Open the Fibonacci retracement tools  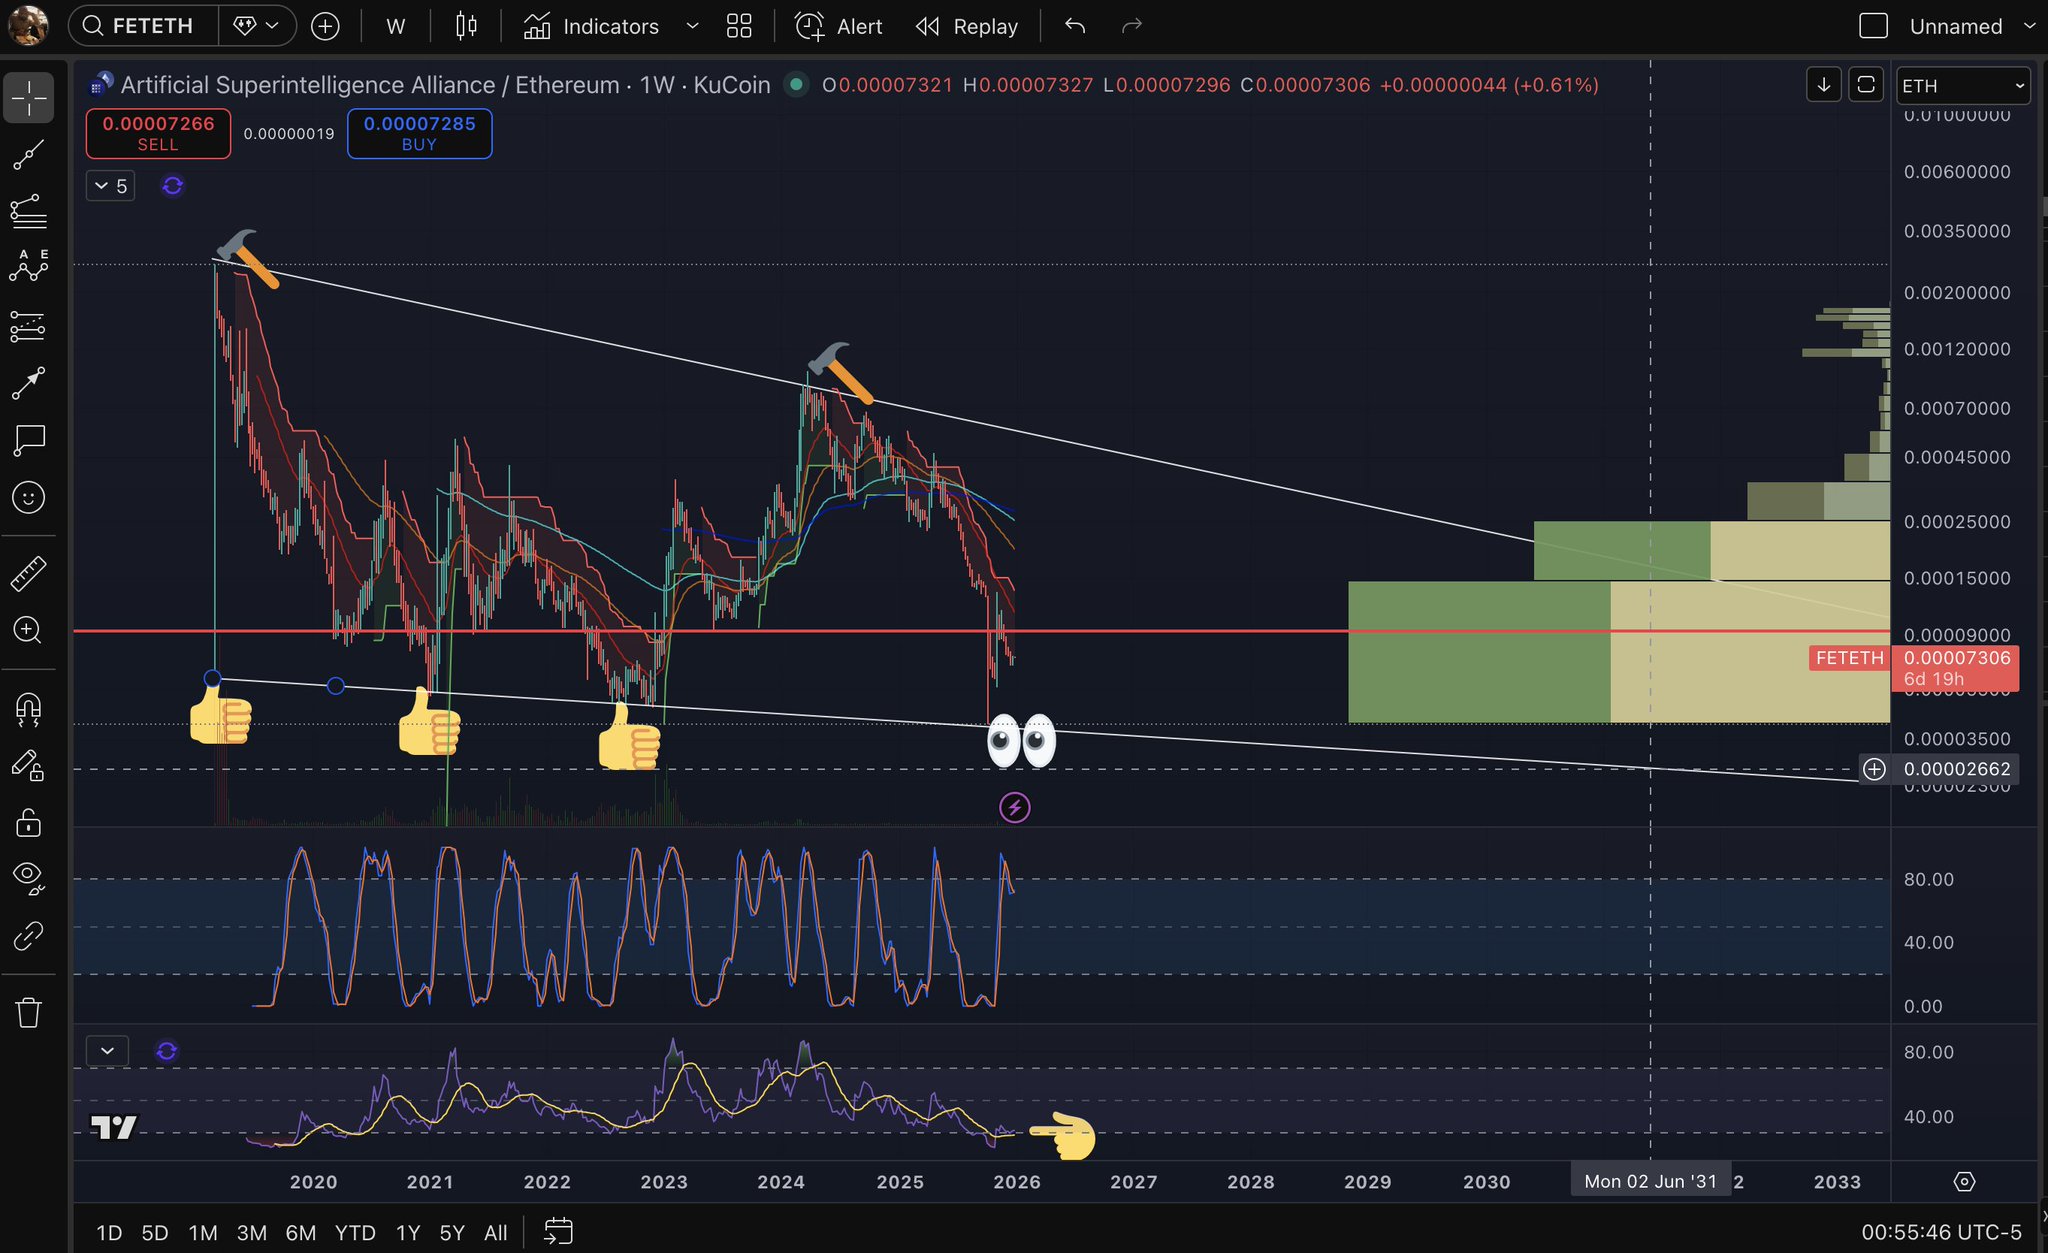point(28,211)
